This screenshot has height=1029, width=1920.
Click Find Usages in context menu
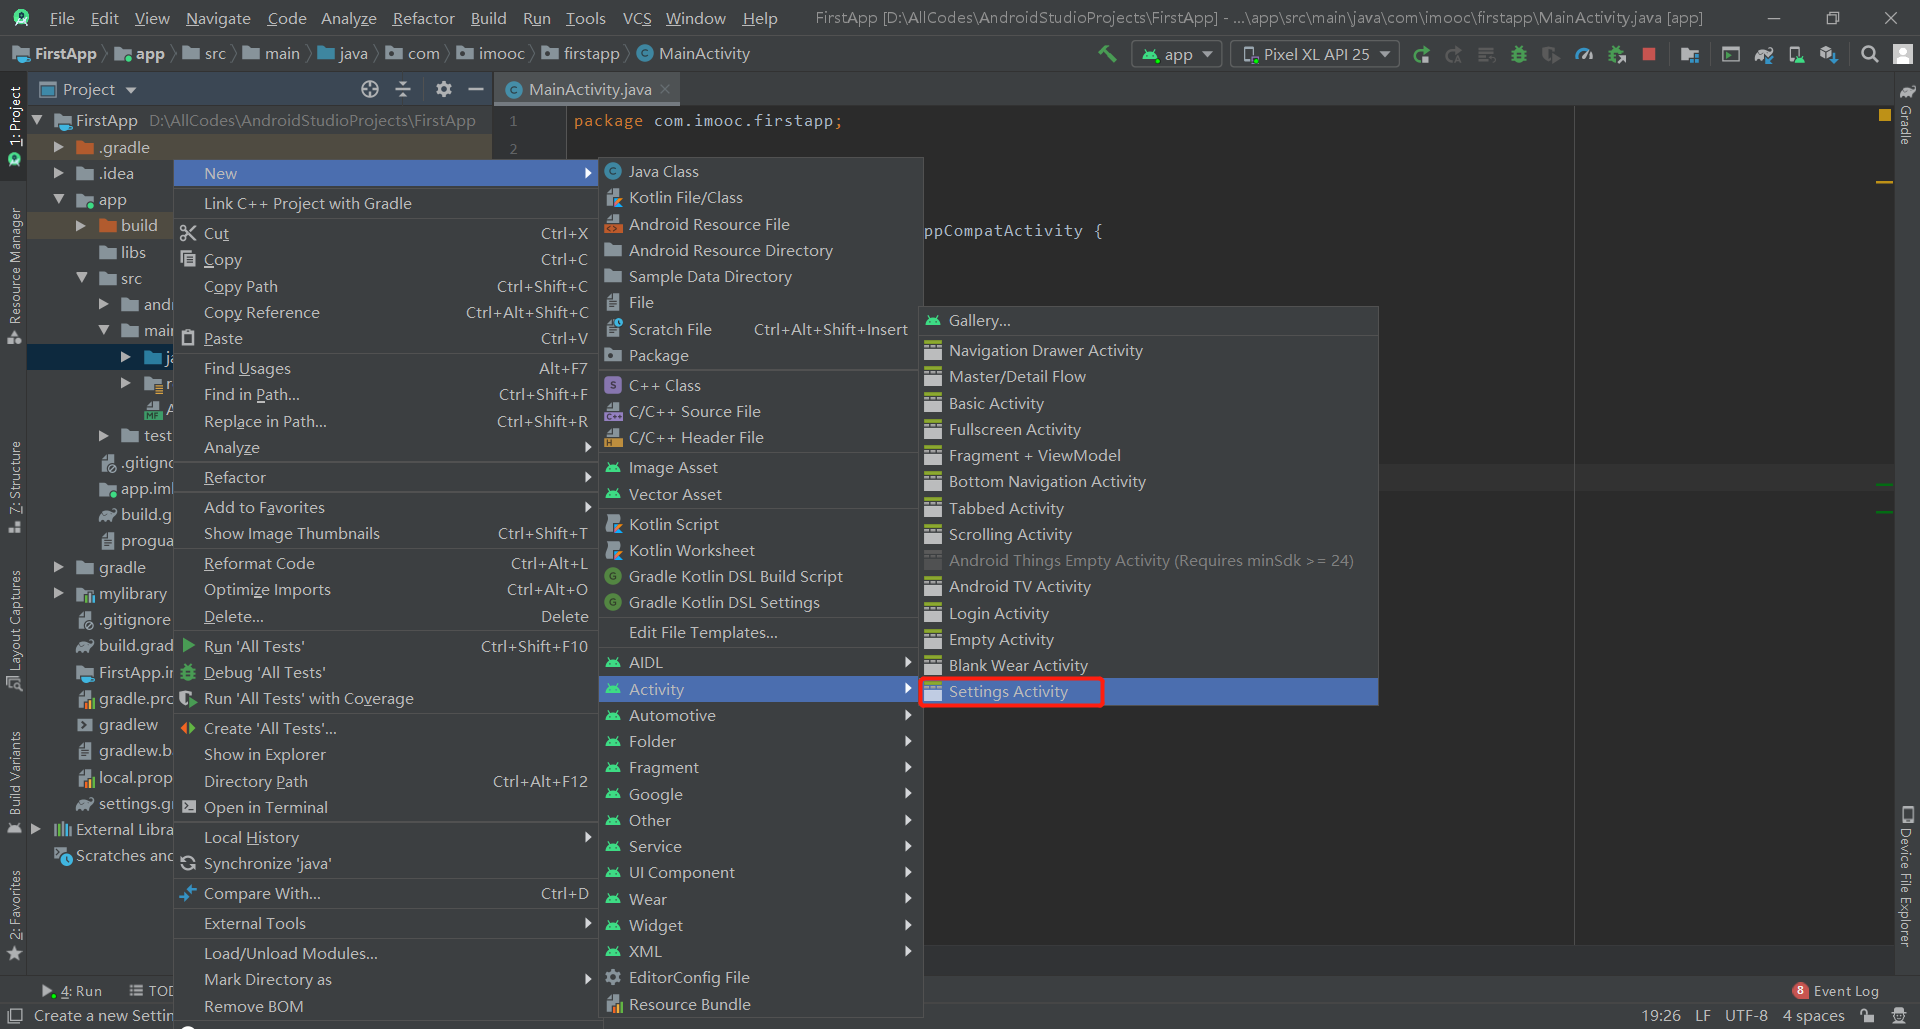385,368
